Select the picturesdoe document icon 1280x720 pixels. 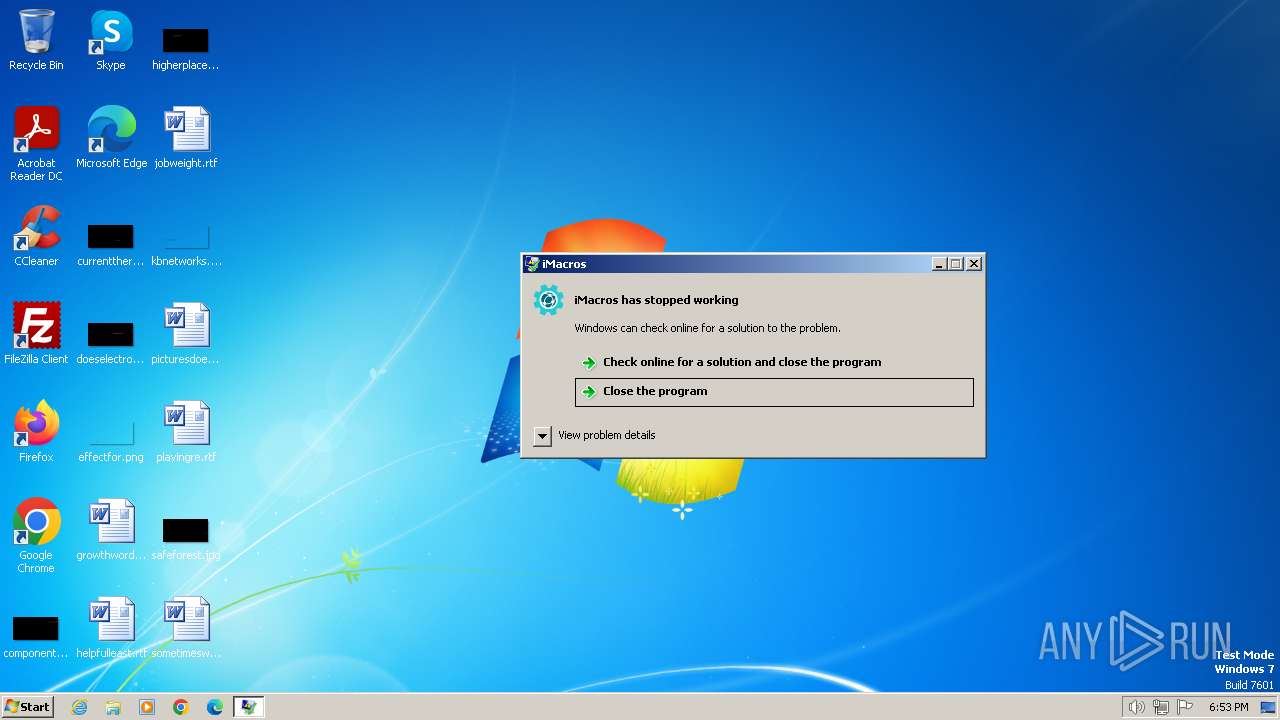coord(186,333)
